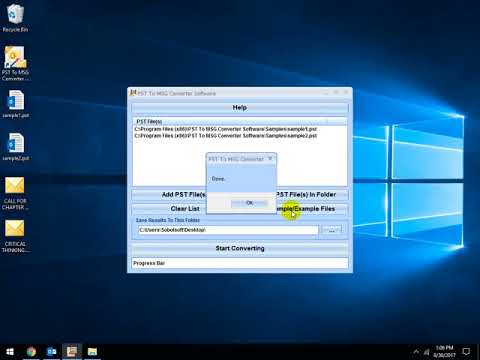Click the Progress Bar area
The height and width of the screenshot is (360, 480).
[x=240, y=263]
